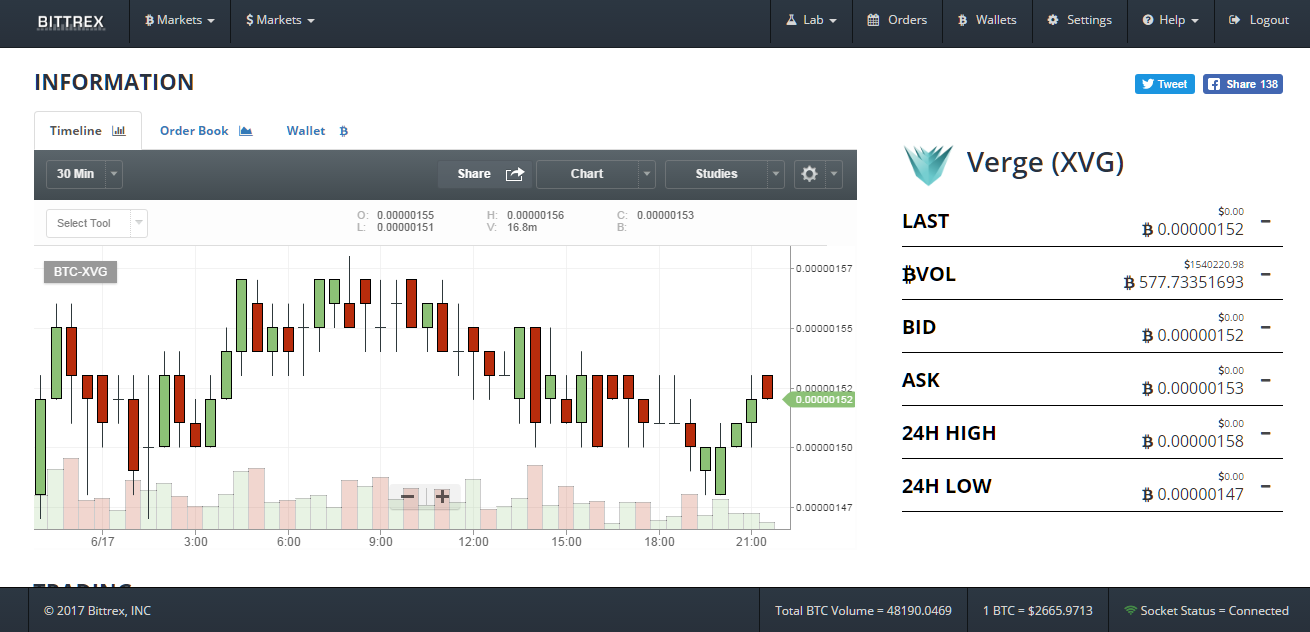This screenshot has width=1310, height=632.
Task: Click the 30 Min interval button
Action: click(75, 174)
